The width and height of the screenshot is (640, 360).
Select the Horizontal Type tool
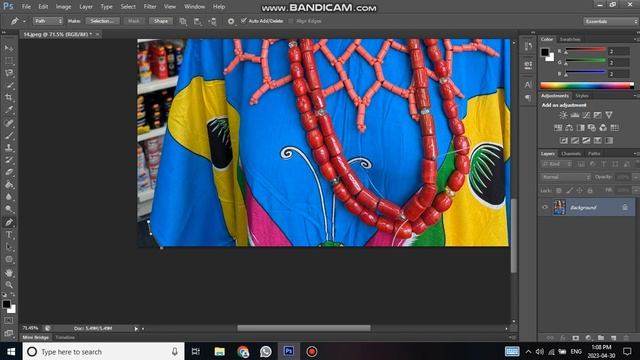click(x=9, y=235)
